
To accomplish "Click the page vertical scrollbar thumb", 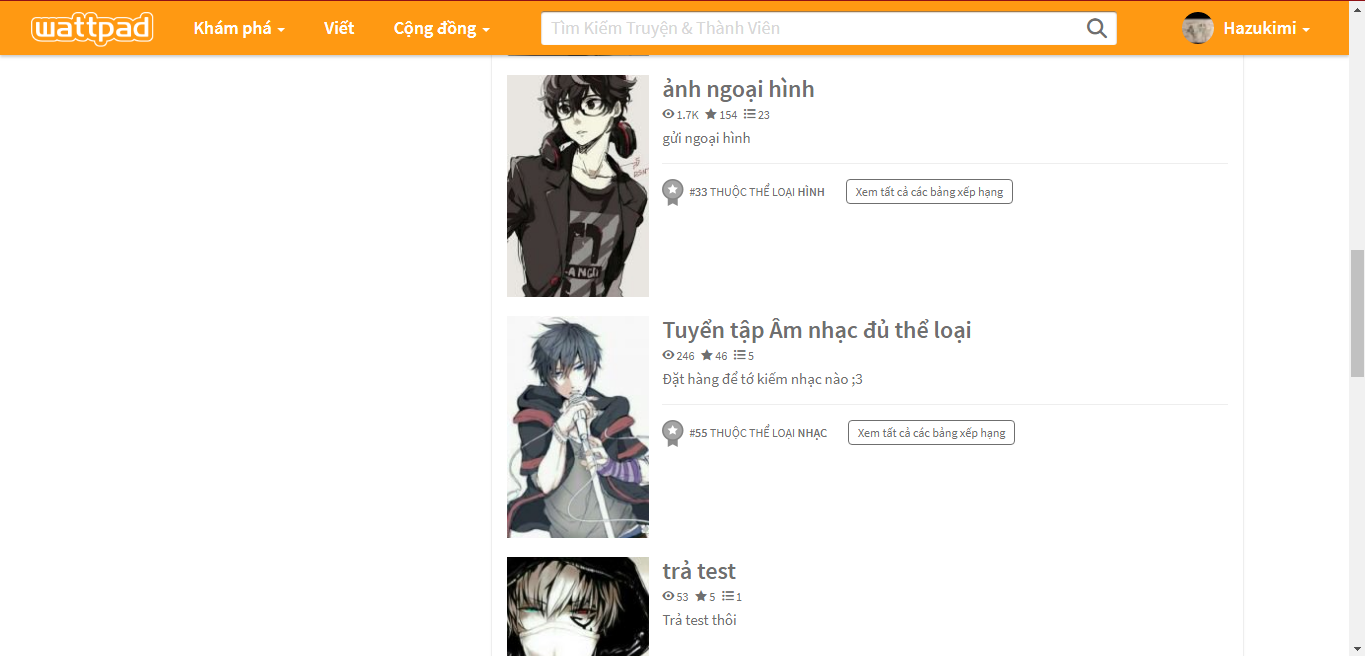I will (1357, 313).
